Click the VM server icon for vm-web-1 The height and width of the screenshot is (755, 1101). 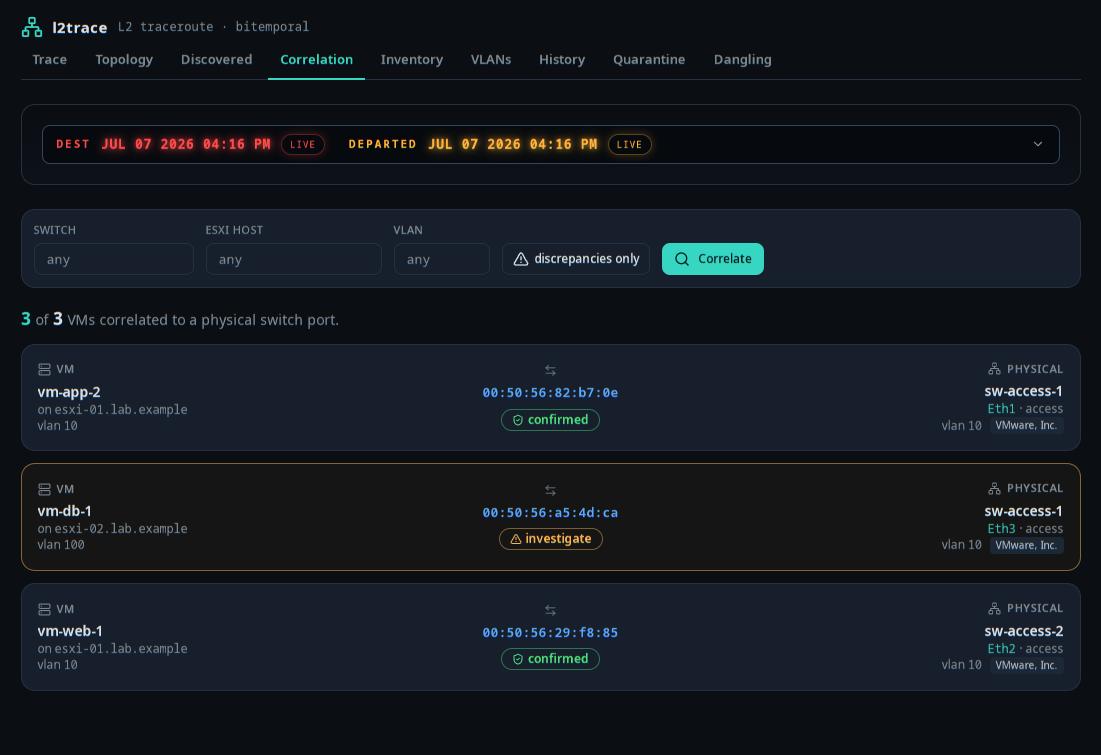44,609
